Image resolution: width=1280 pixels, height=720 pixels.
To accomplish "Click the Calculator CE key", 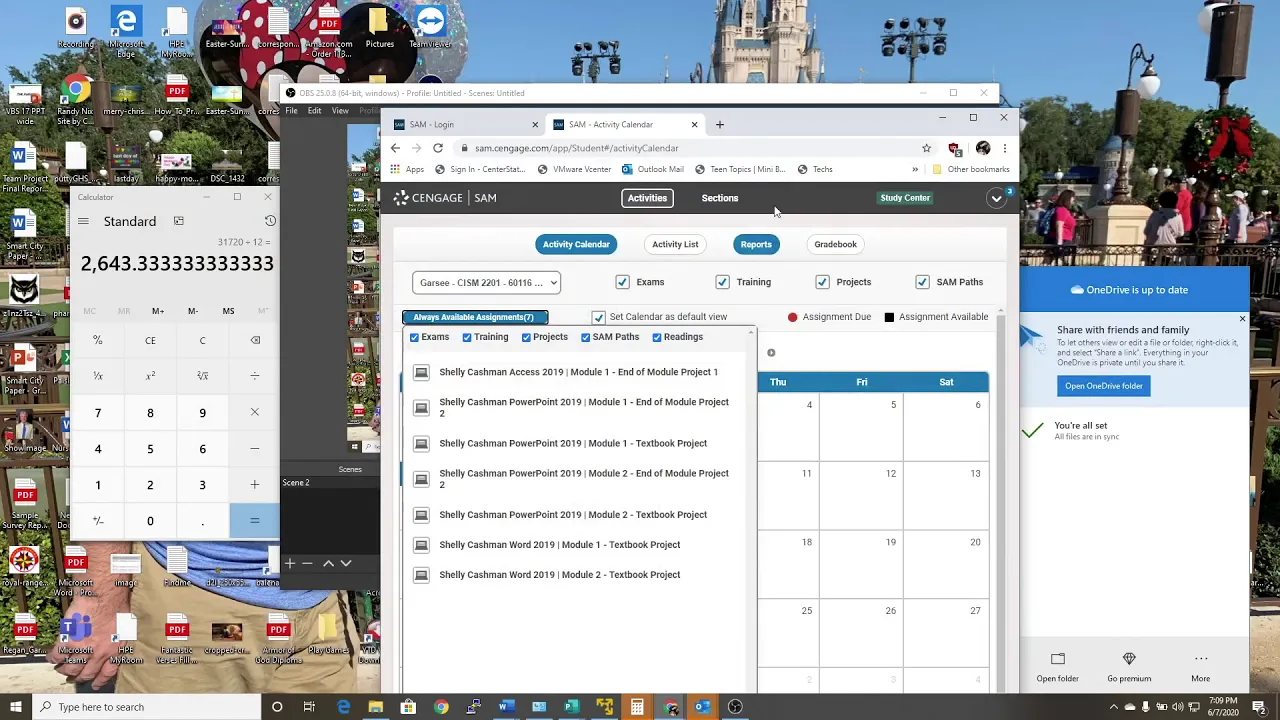I will pyautogui.click(x=150, y=340).
